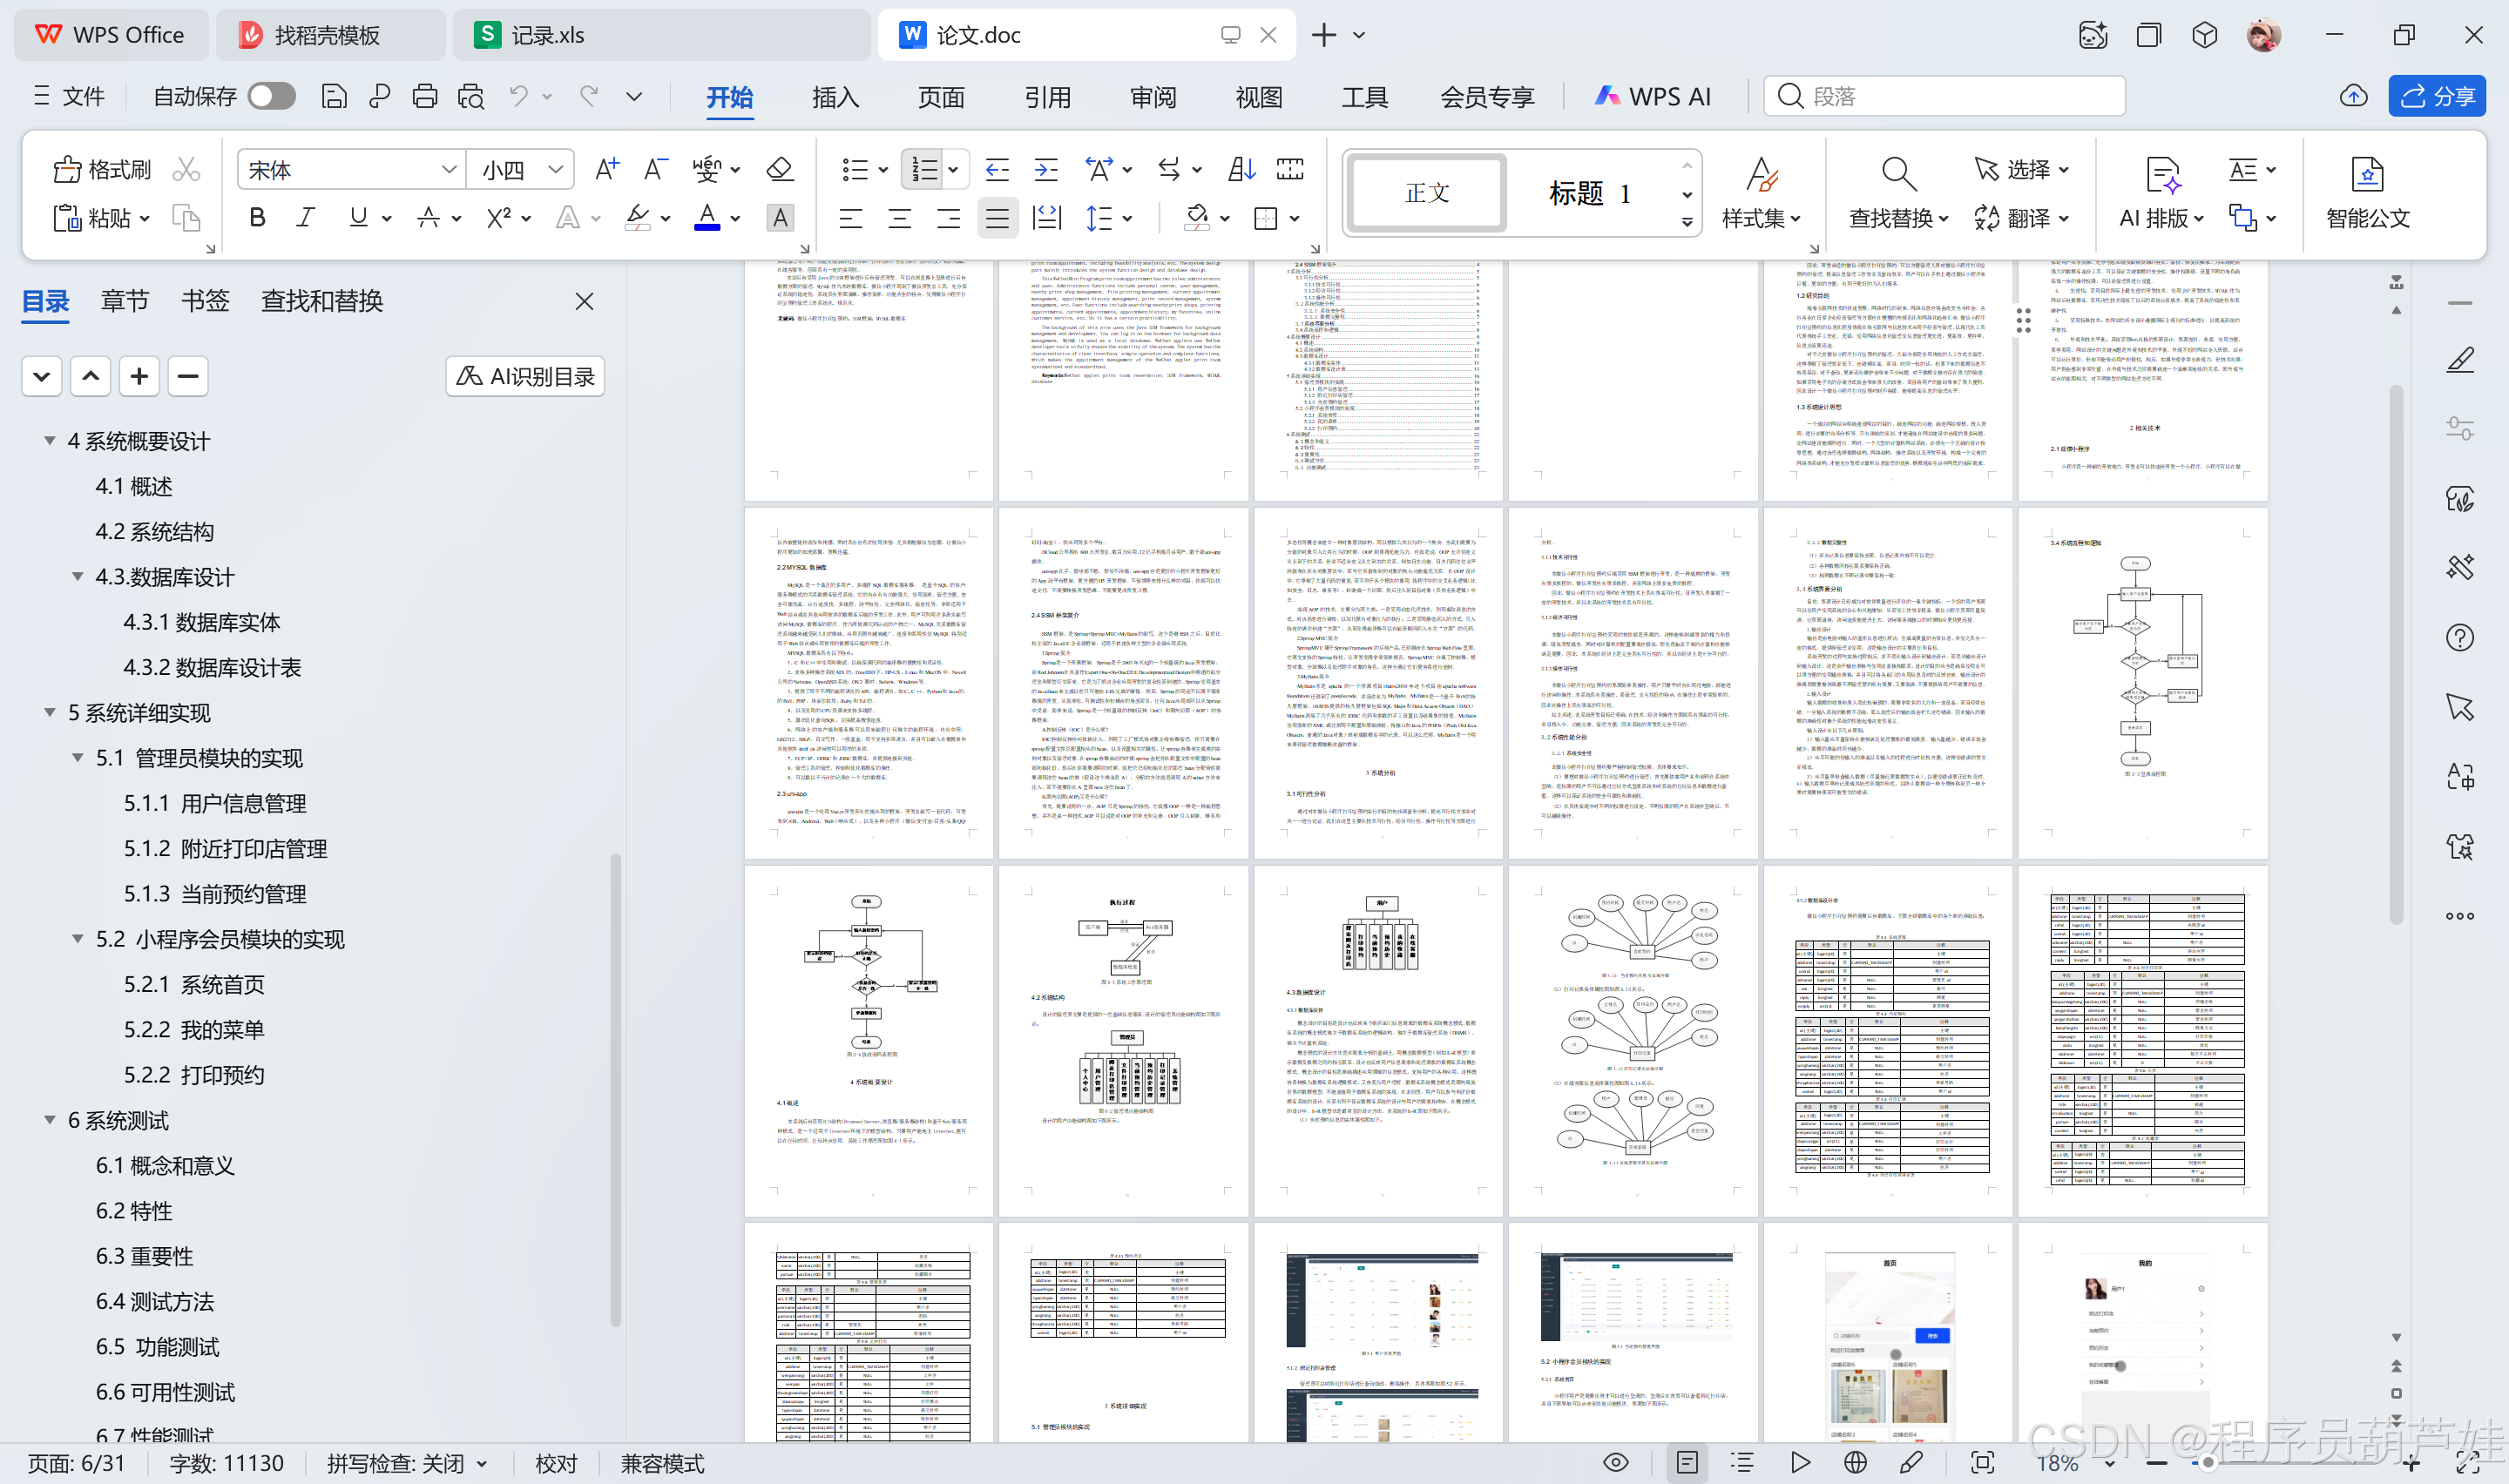The width and height of the screenshot is (2509, 1484).
Task: Click the Redo arrow
Action: click(589, 96)
